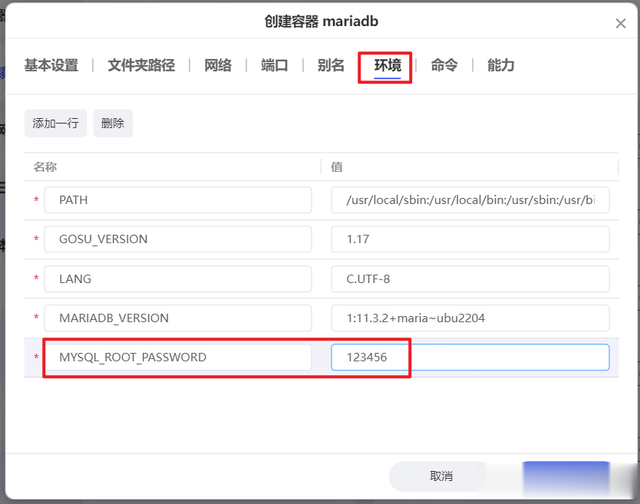Open the 文件夹路径 tab
Screen dimensions: 640x504
tap(141, 65)
